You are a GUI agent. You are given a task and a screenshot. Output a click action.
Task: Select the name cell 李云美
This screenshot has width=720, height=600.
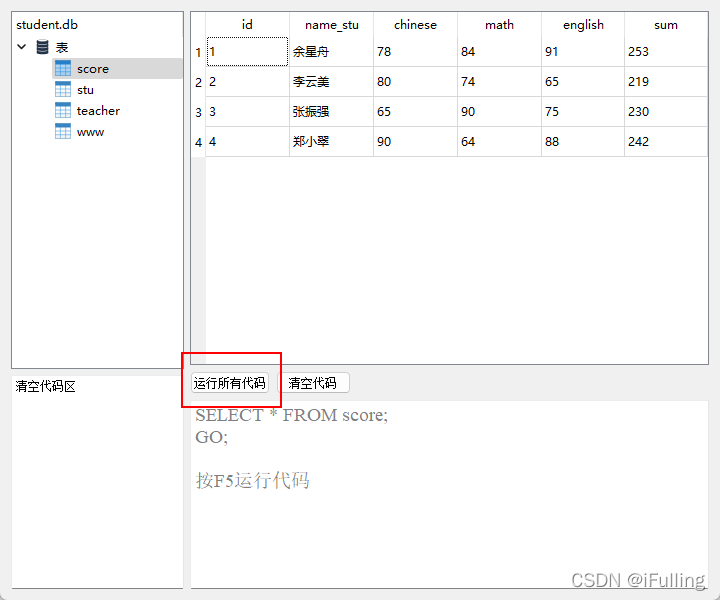tap(332, 82)
